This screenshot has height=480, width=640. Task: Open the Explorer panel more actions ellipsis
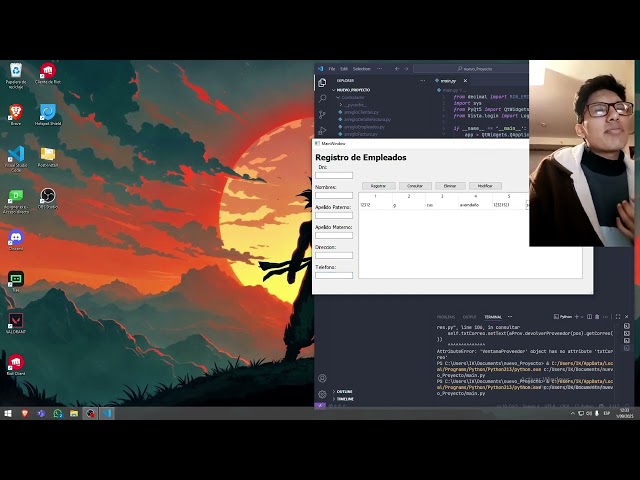coord(422,81)
